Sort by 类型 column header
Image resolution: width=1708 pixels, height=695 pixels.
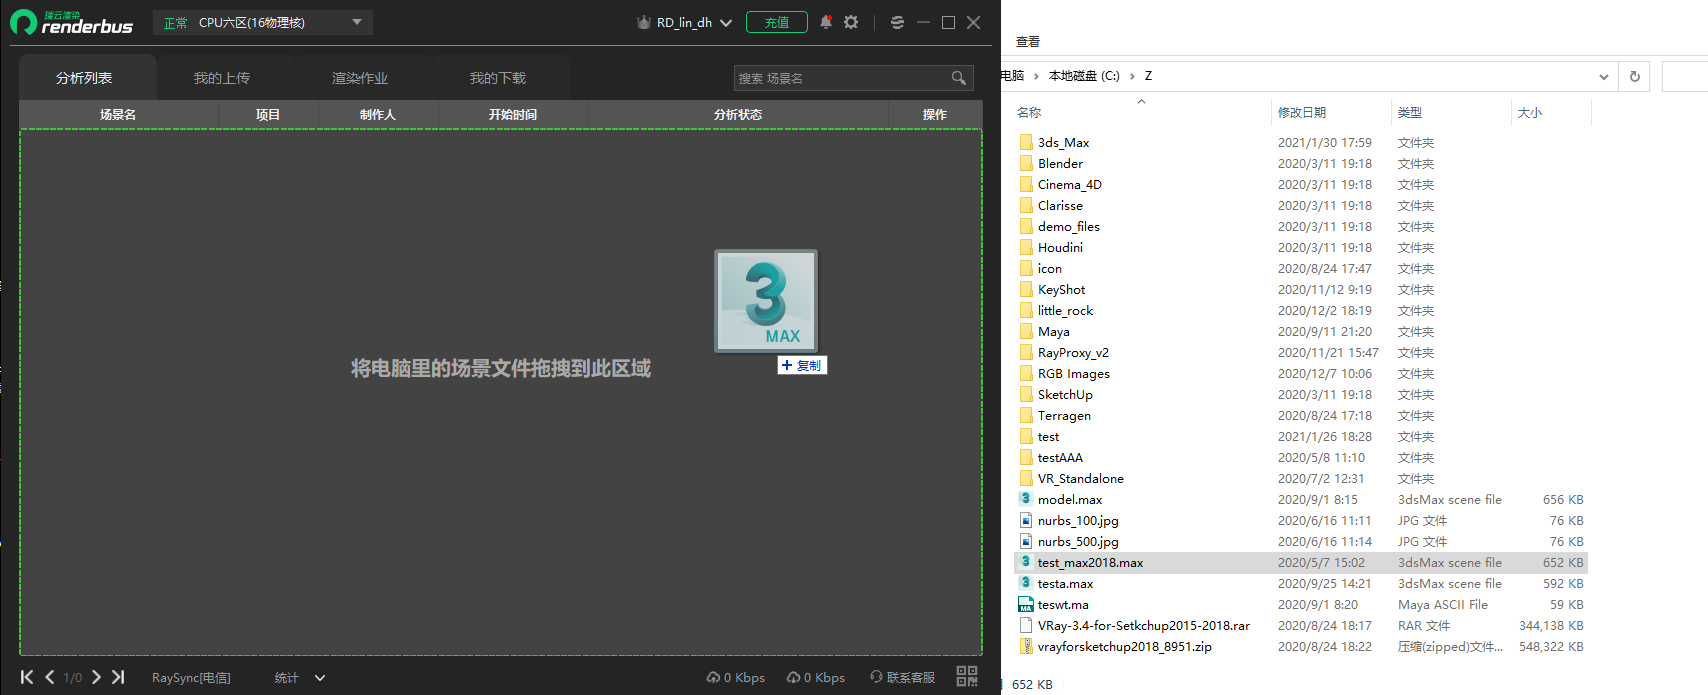coord(1410,113)
